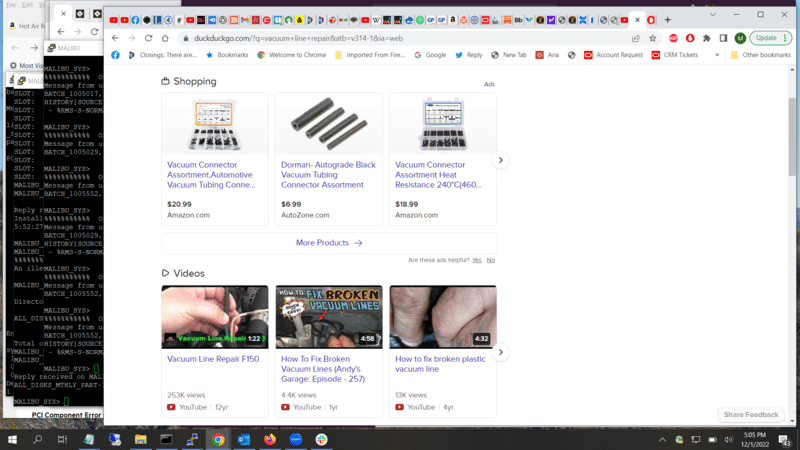The width and height of the screenshot is (800, 450).
Task: Go back in the DuckDuckGo browser
Action: point(115,38)
